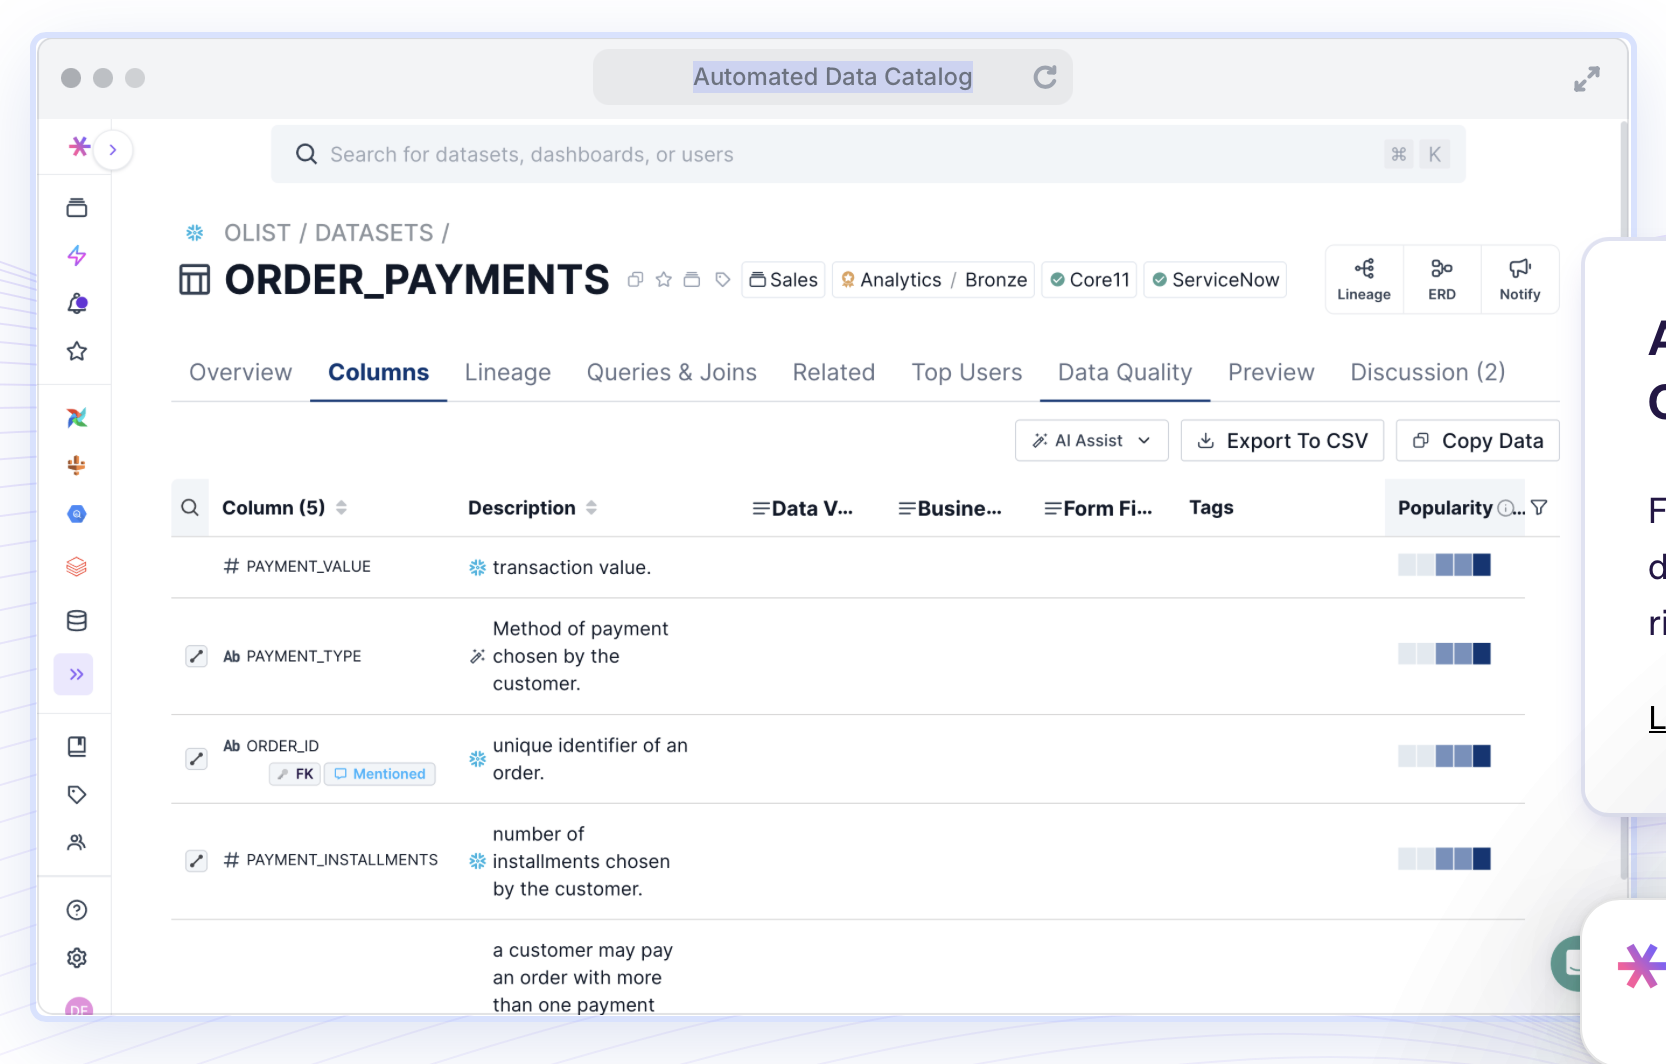Expand more sidebar items with double chevron
1666x1064 pixels.
[75, 674]
